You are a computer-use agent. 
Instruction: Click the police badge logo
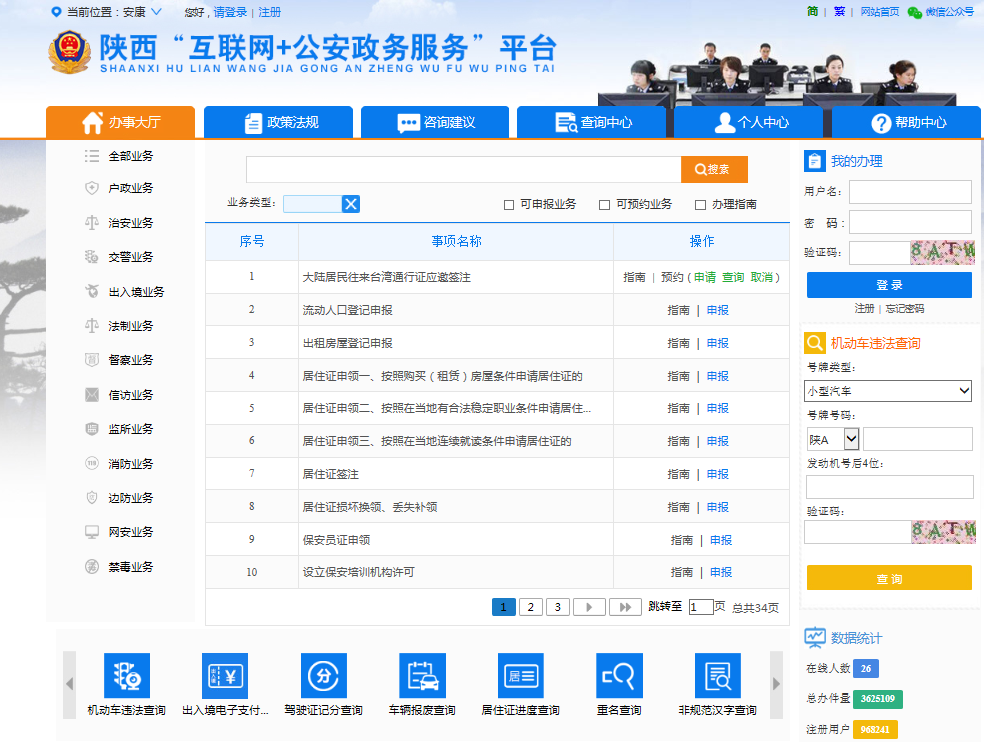69,52
